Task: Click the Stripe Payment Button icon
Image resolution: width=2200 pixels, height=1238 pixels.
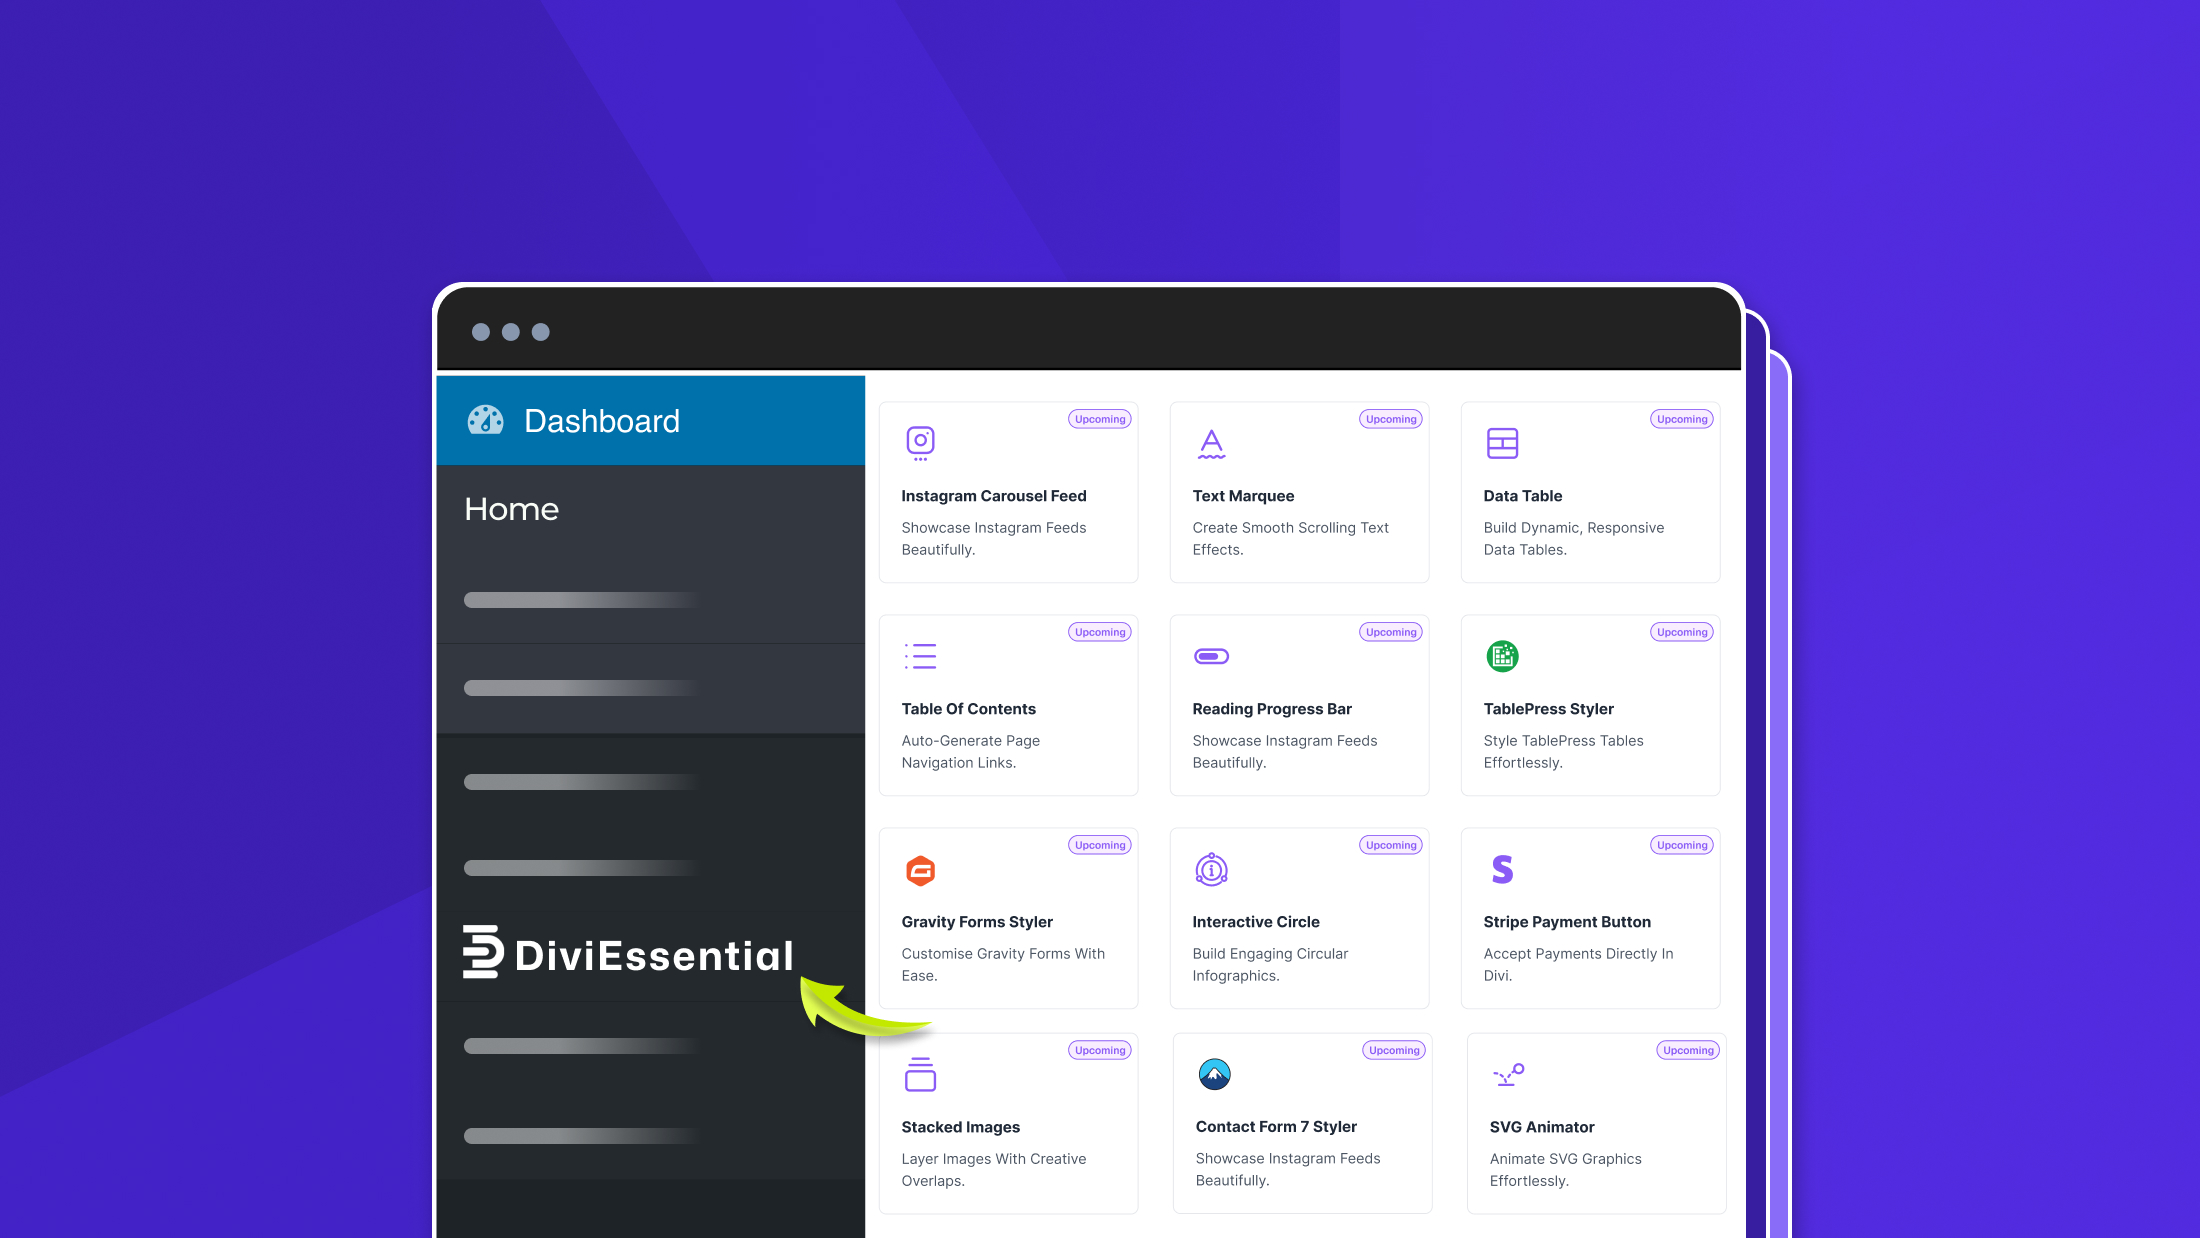Action: tap(1502, 869)
